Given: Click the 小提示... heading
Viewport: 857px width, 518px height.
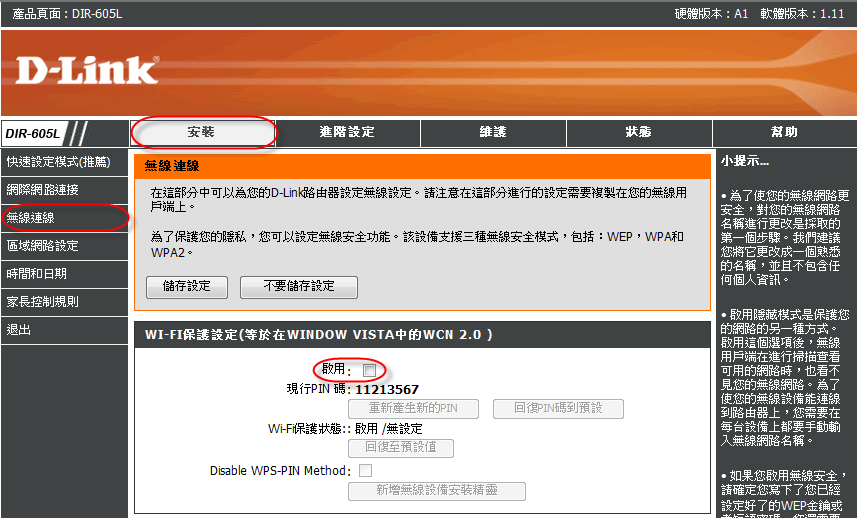Looking at the screenshot, I should [x=745, y=161].
